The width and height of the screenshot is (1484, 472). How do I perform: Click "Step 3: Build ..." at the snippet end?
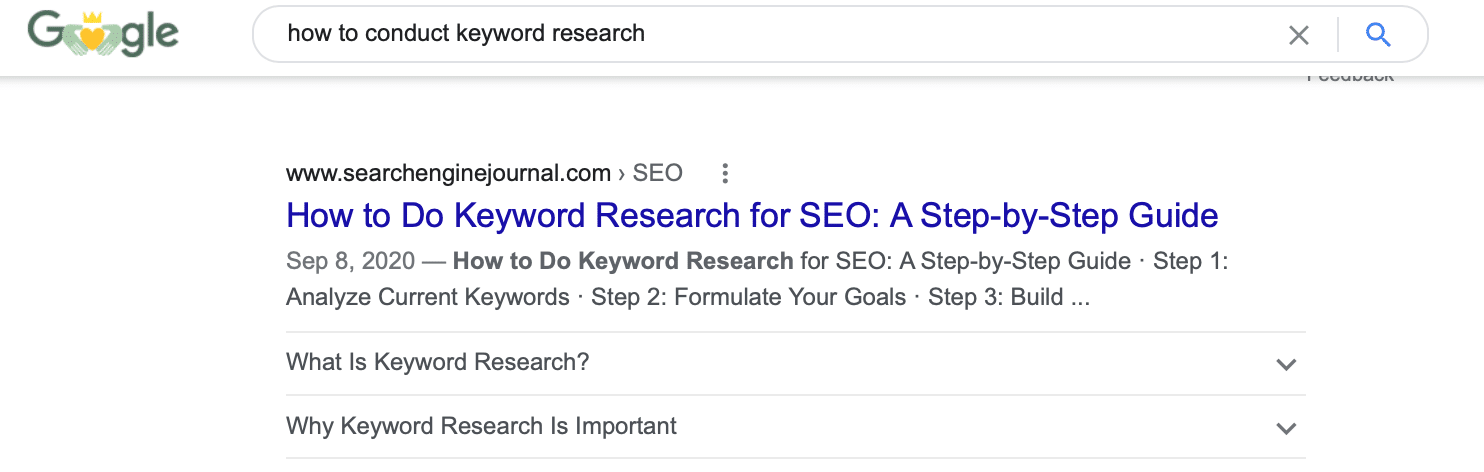(1009, 298)
